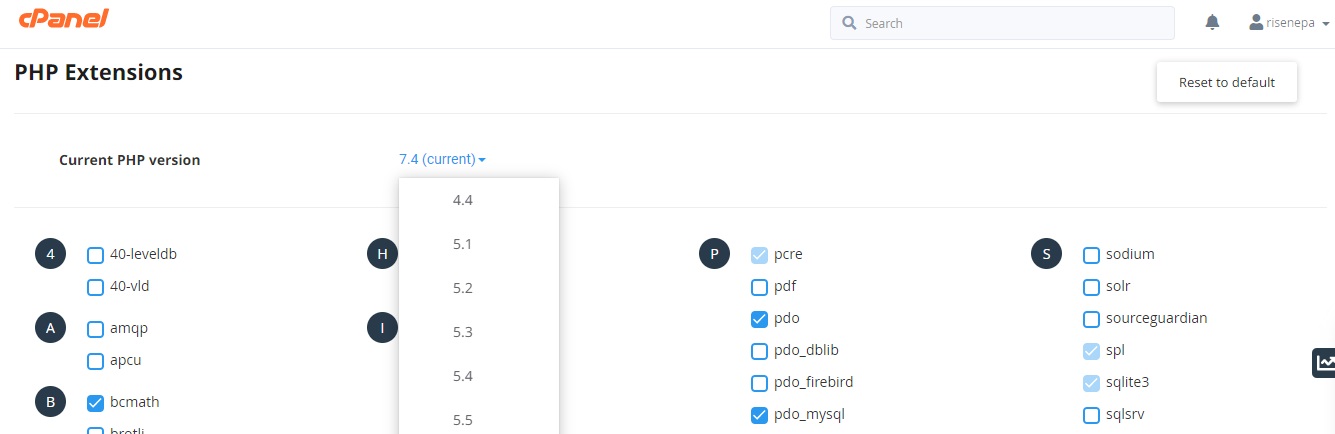This screenshot has width=1335, height=434.
Task: Enable pdo_dblib extension
Action: click(759, 351)
